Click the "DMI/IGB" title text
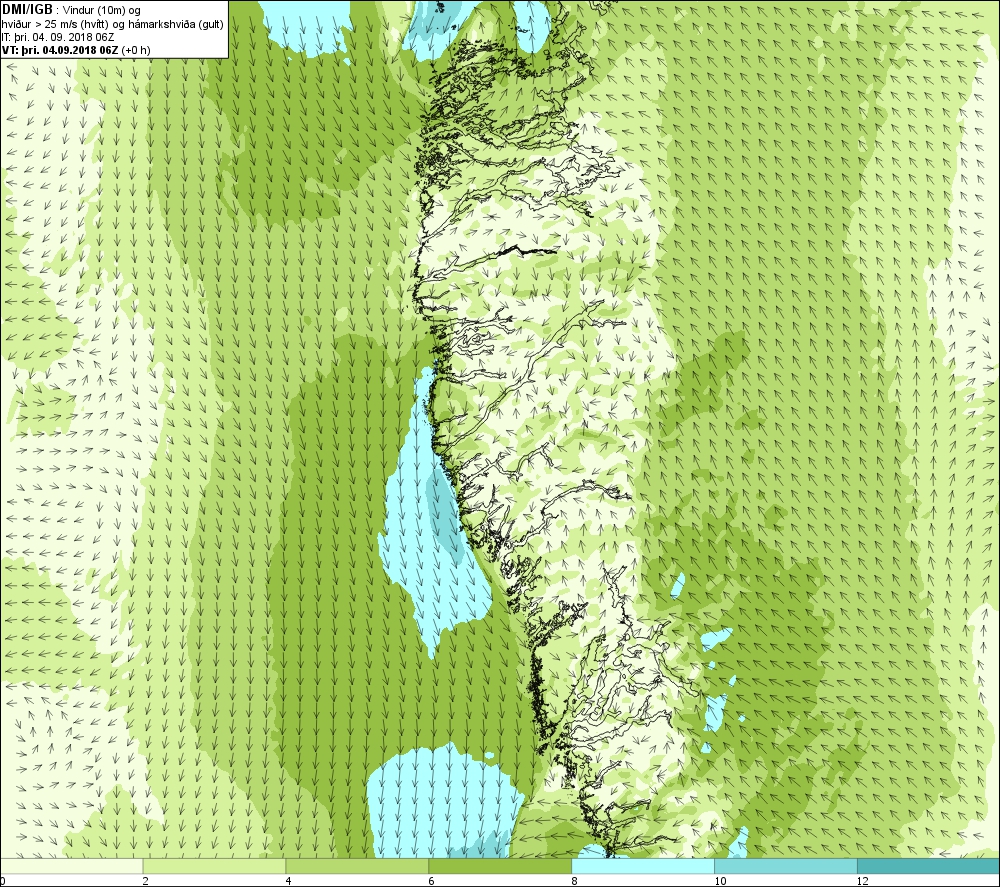 tap(27, 10)
